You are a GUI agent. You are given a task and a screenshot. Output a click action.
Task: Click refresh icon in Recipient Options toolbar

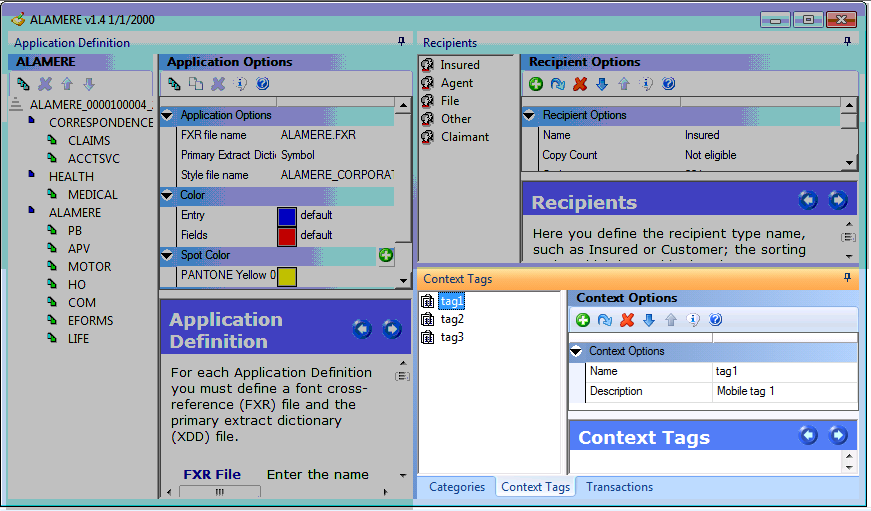pos(558,84)
